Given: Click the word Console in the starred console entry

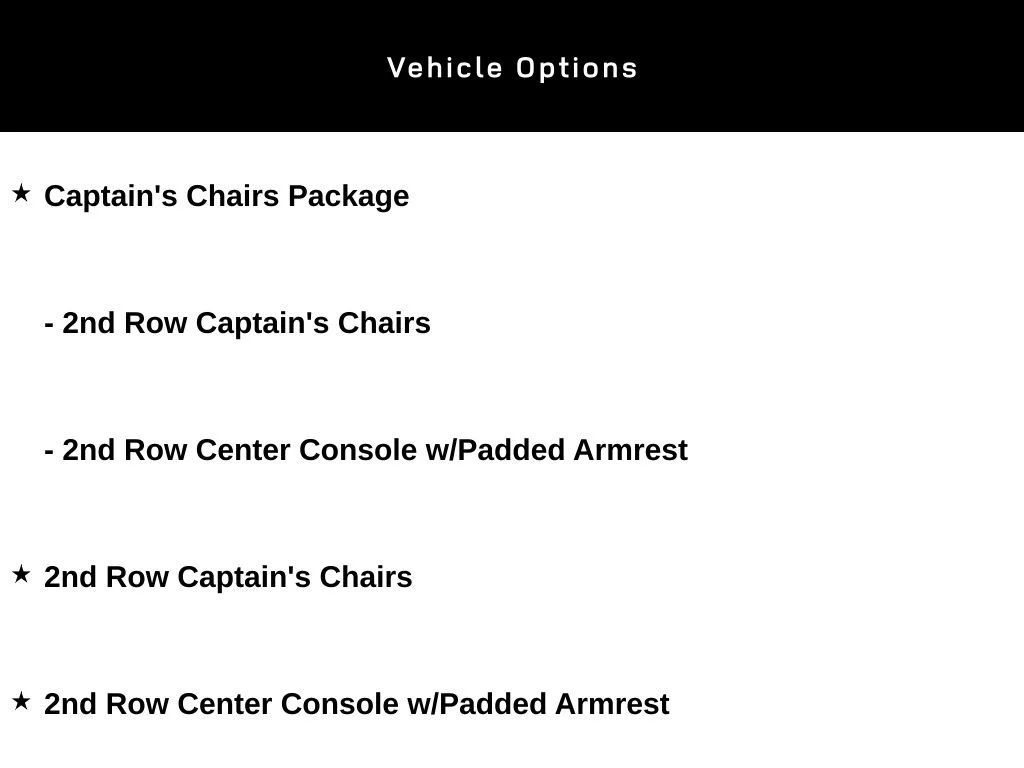Looking at the screenshot, I should click(x=340, y=705).
